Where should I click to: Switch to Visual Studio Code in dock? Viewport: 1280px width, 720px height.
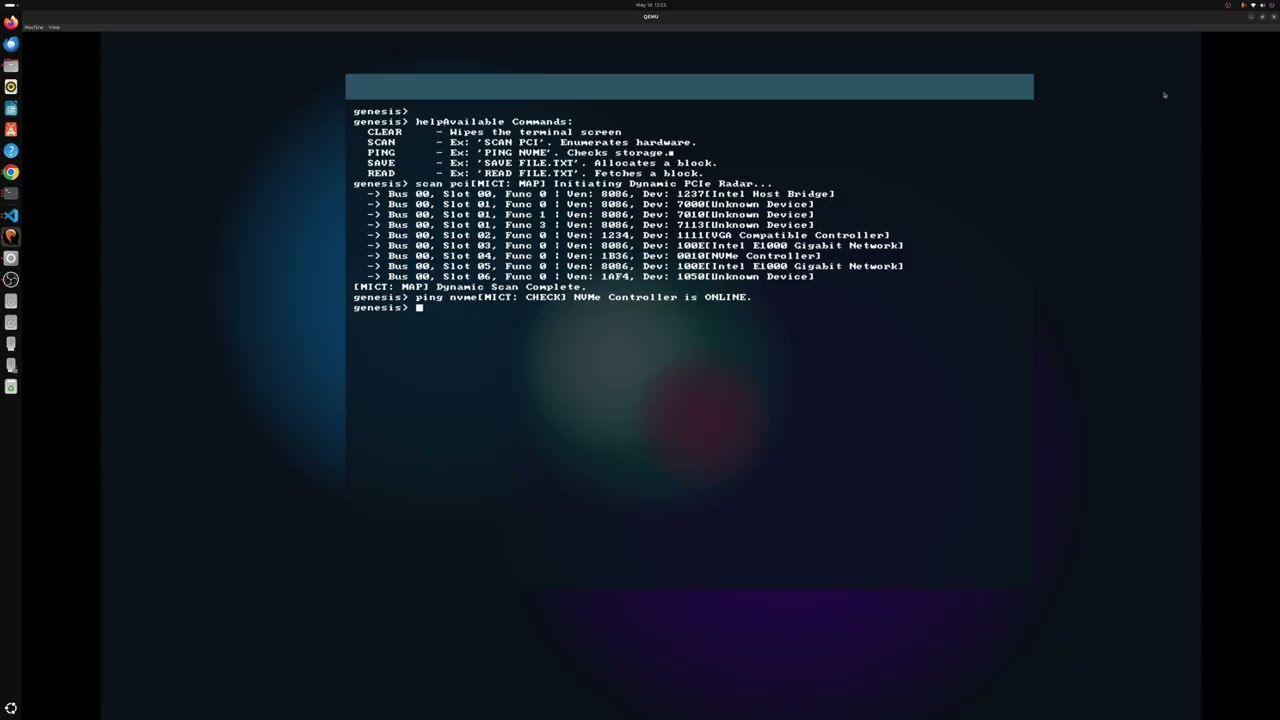point(11,215)
